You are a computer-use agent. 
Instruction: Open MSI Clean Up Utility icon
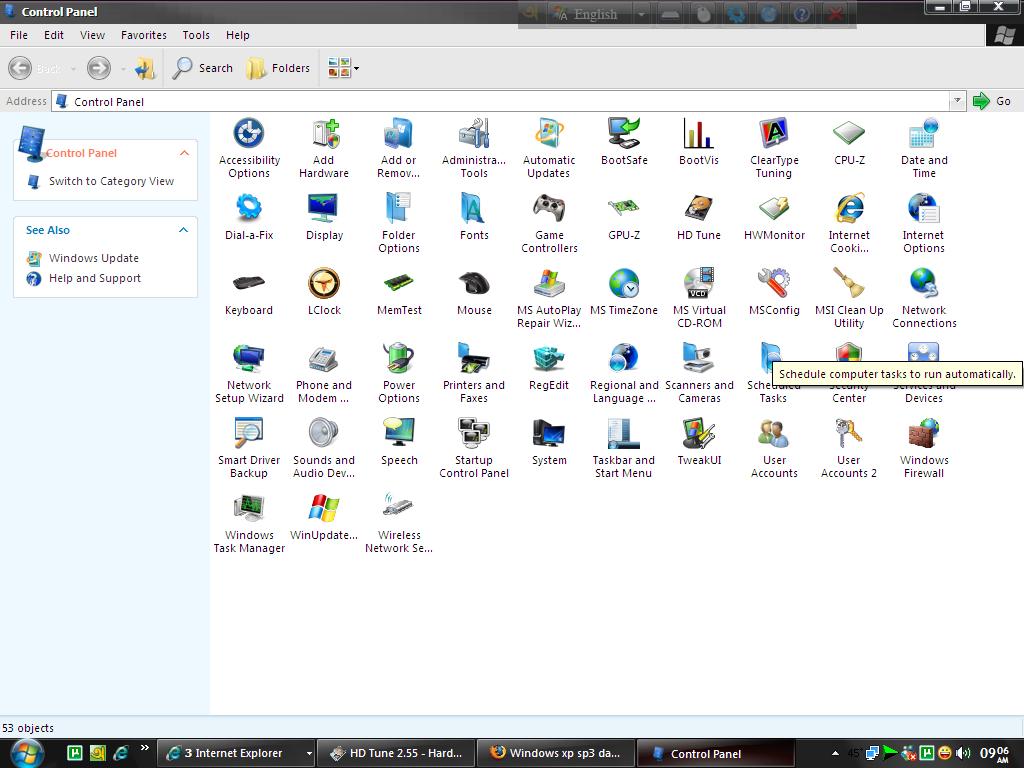click(x=849, y=284)
